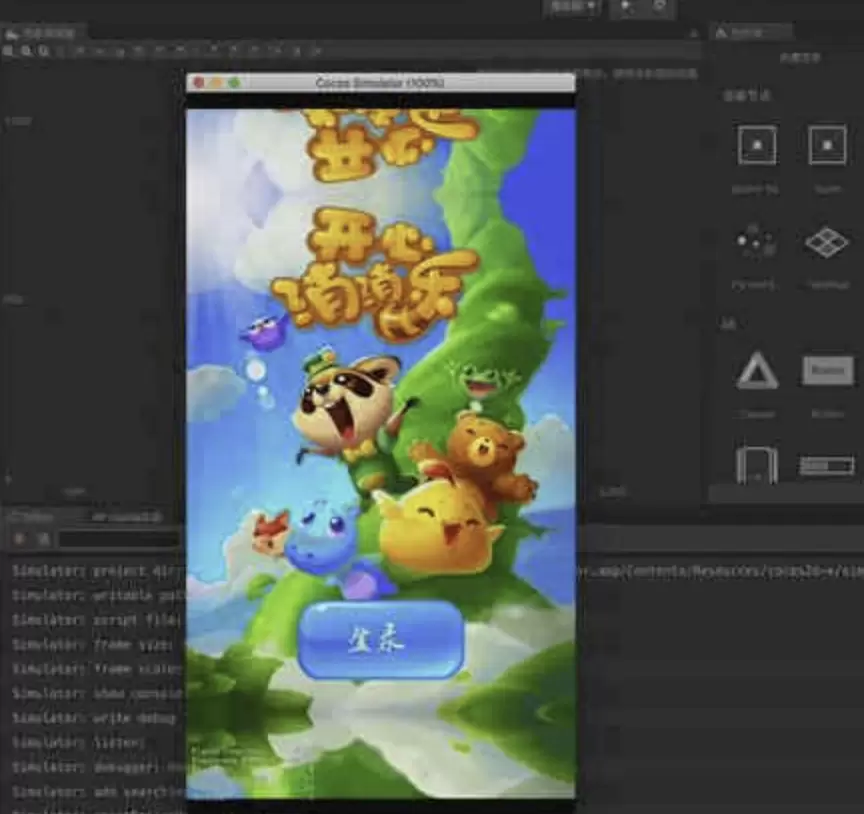Select the 'Simulator: add searching' log line

pyautogui.click(x=97, y=791)
